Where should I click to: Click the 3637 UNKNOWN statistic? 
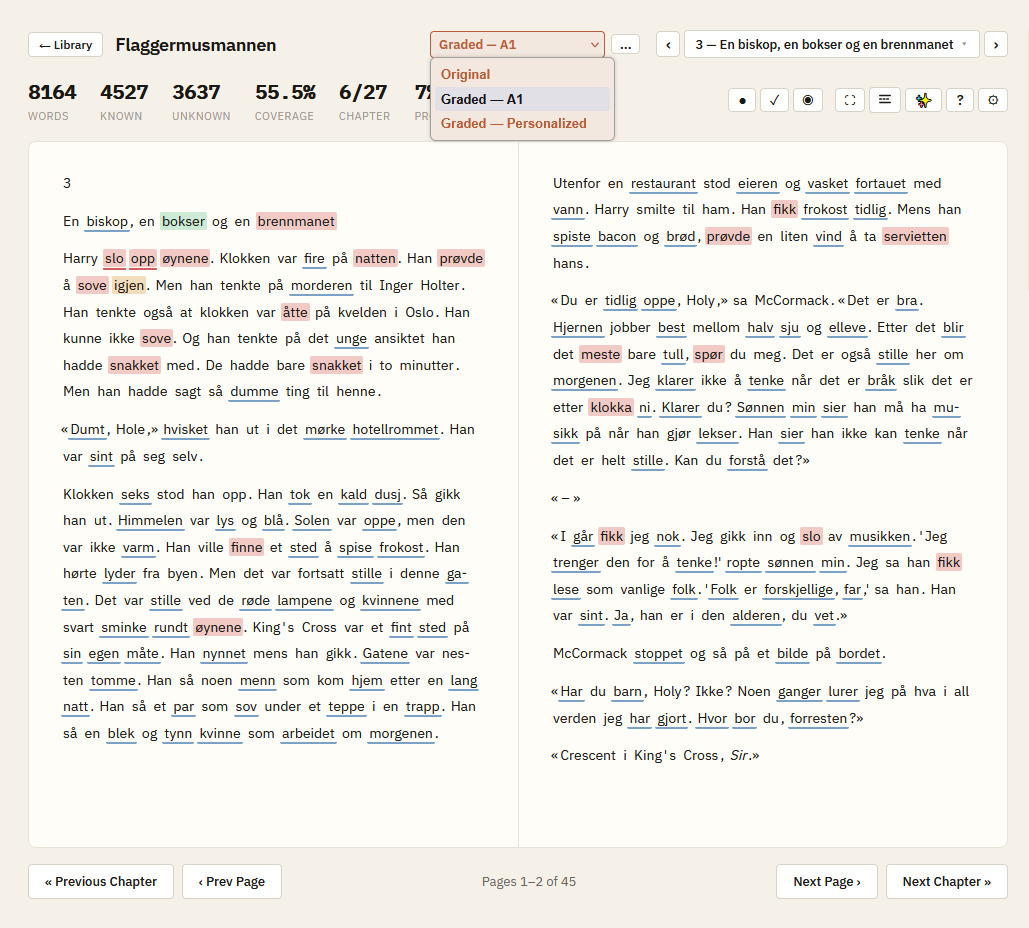pos(201,102)
